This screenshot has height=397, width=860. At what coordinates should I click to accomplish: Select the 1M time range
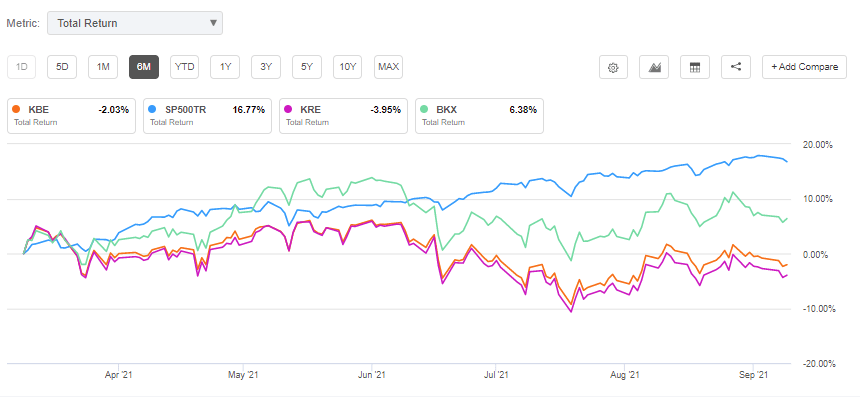pos(103,67)
